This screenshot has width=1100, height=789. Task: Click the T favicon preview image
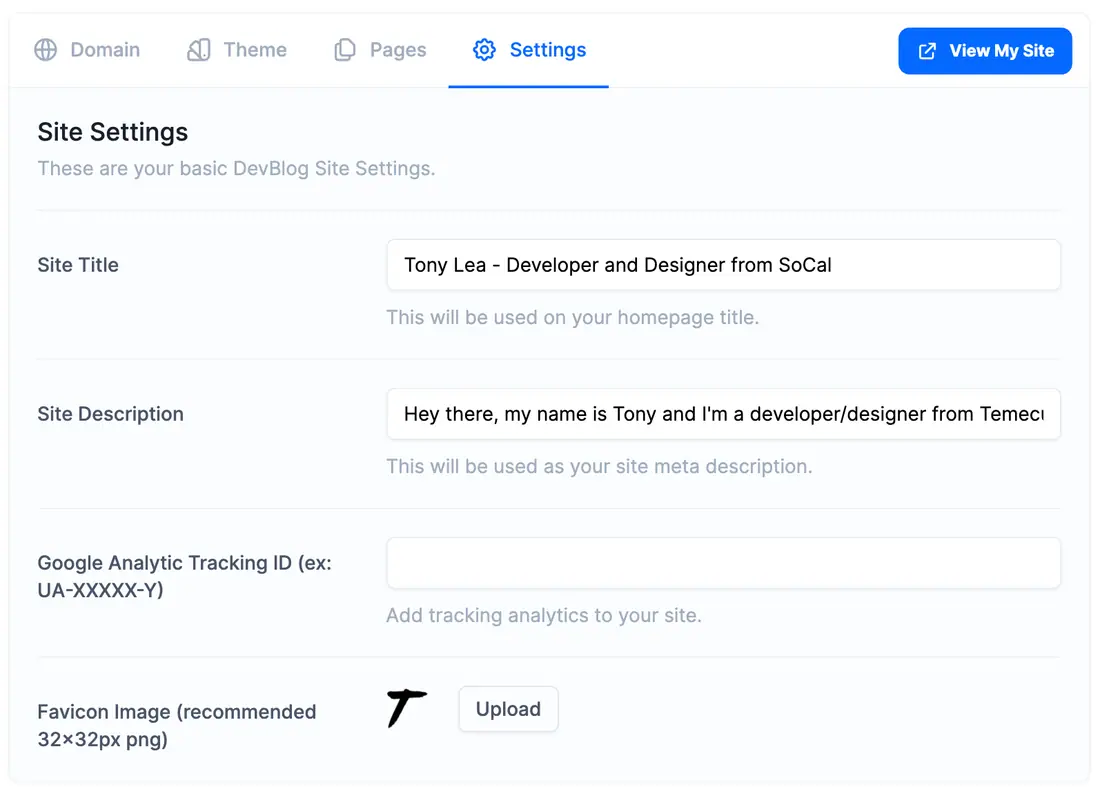click(x=406, y=708)
